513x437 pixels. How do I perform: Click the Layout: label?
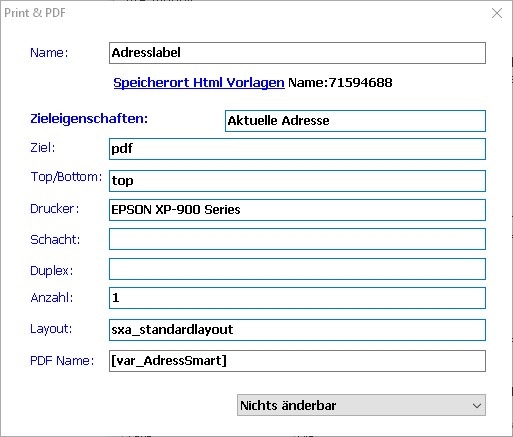coord(51,329)
